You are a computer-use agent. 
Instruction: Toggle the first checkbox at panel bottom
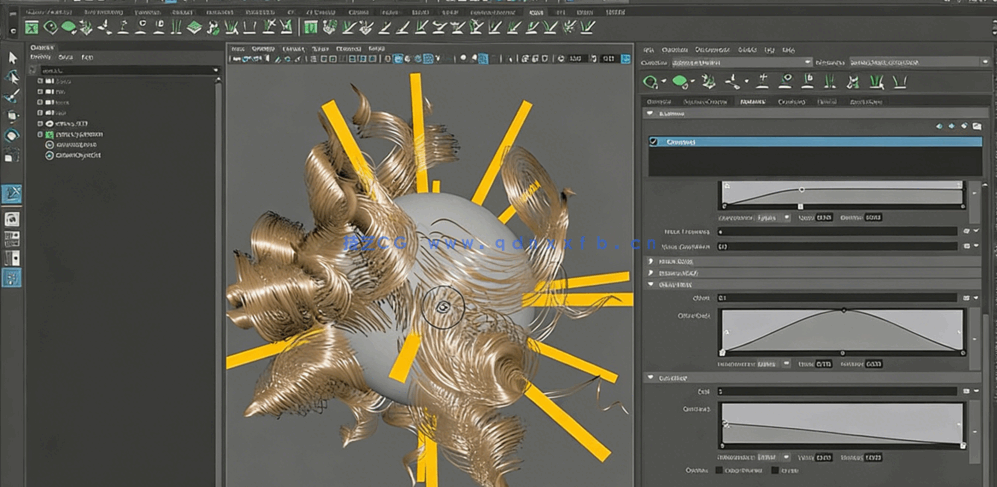click(719, 470)
